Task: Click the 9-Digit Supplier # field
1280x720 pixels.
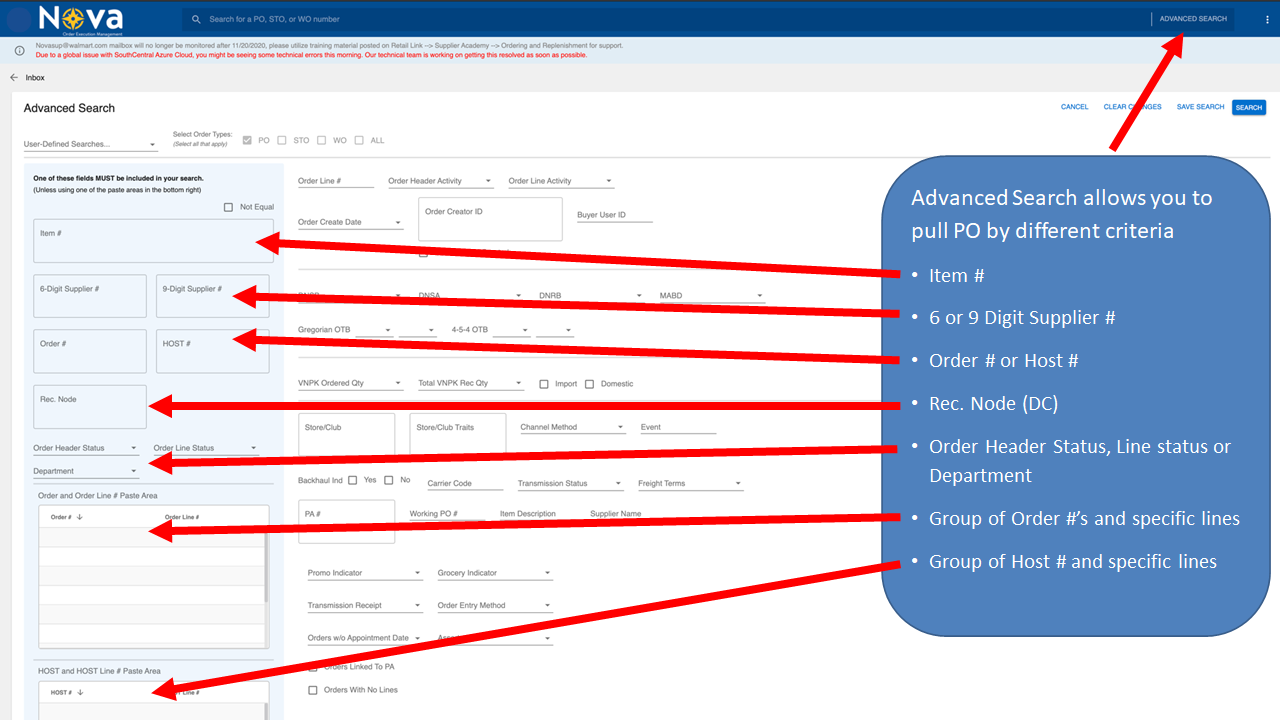Action: click(x=212, y=296)
